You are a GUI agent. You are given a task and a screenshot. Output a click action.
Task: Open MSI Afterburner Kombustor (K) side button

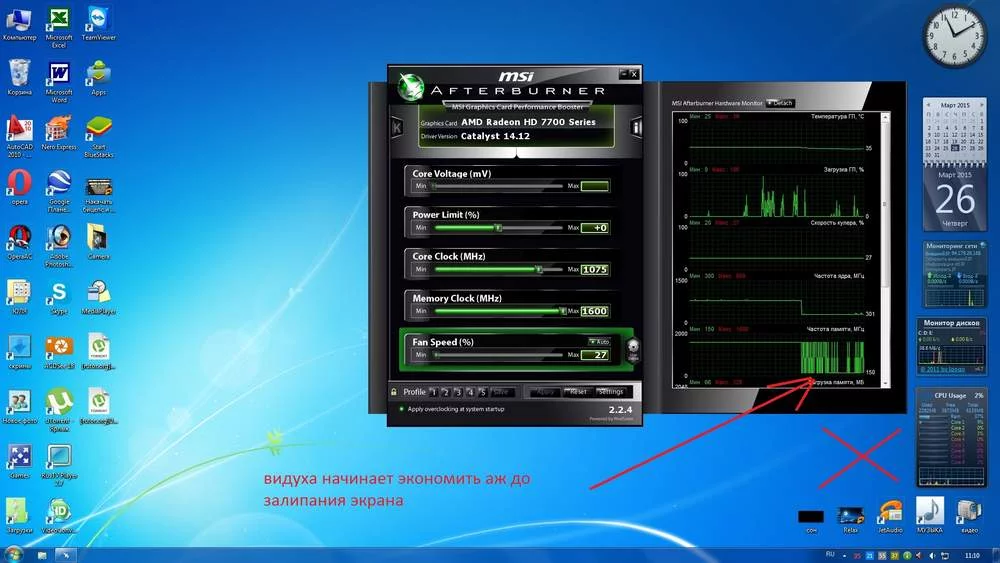pyautogui.click(x=397, y=128)
